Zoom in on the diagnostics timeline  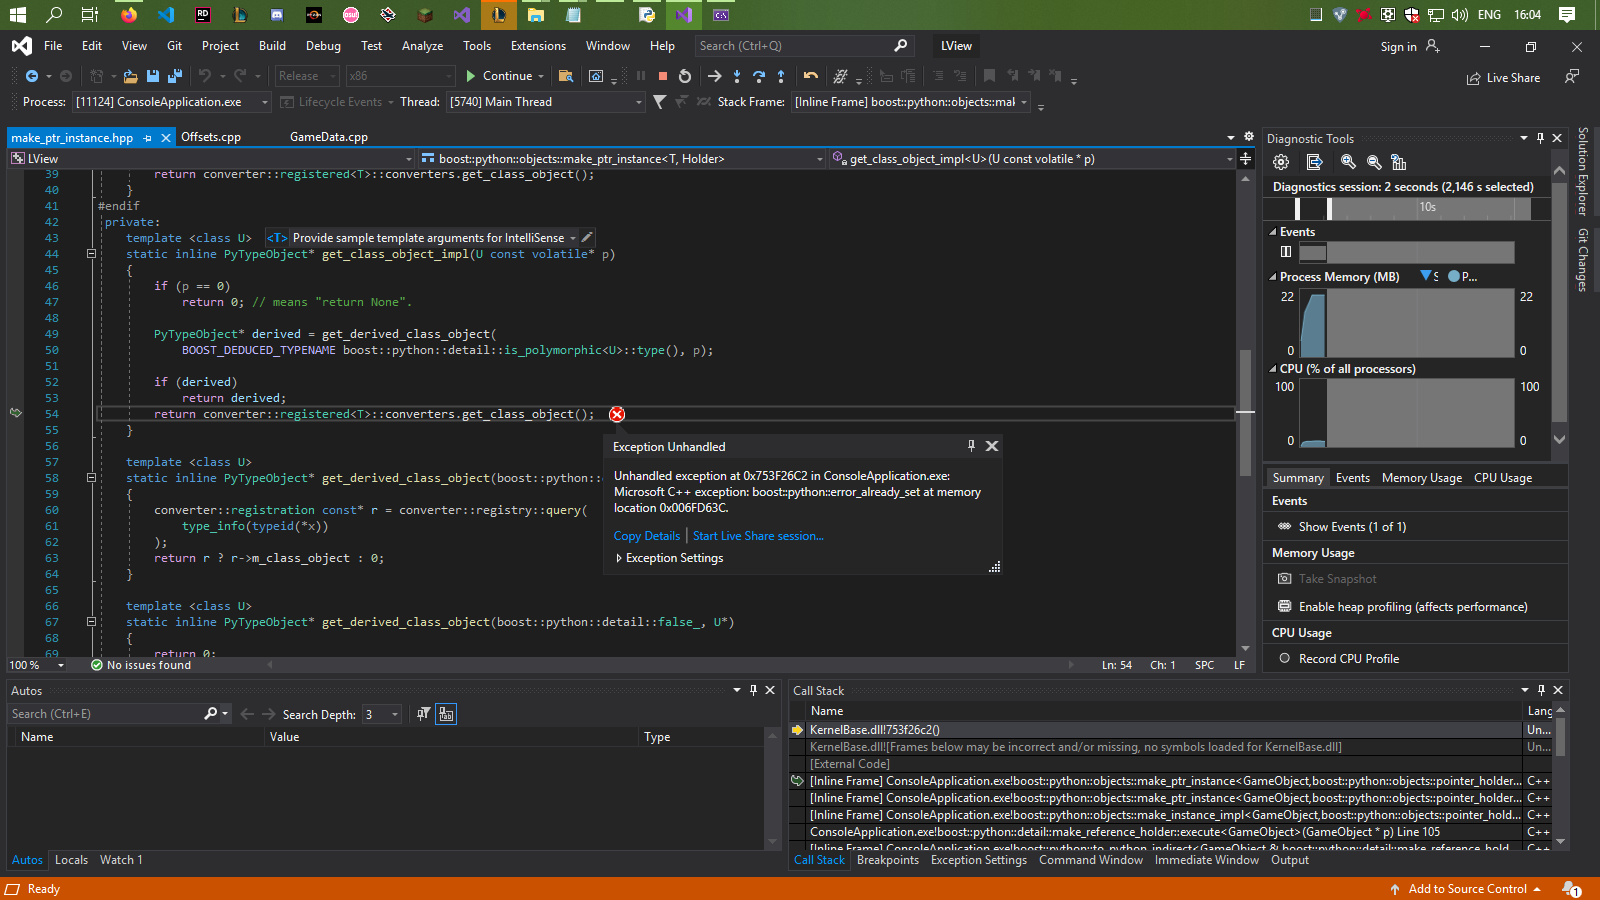click(1348, 162)
